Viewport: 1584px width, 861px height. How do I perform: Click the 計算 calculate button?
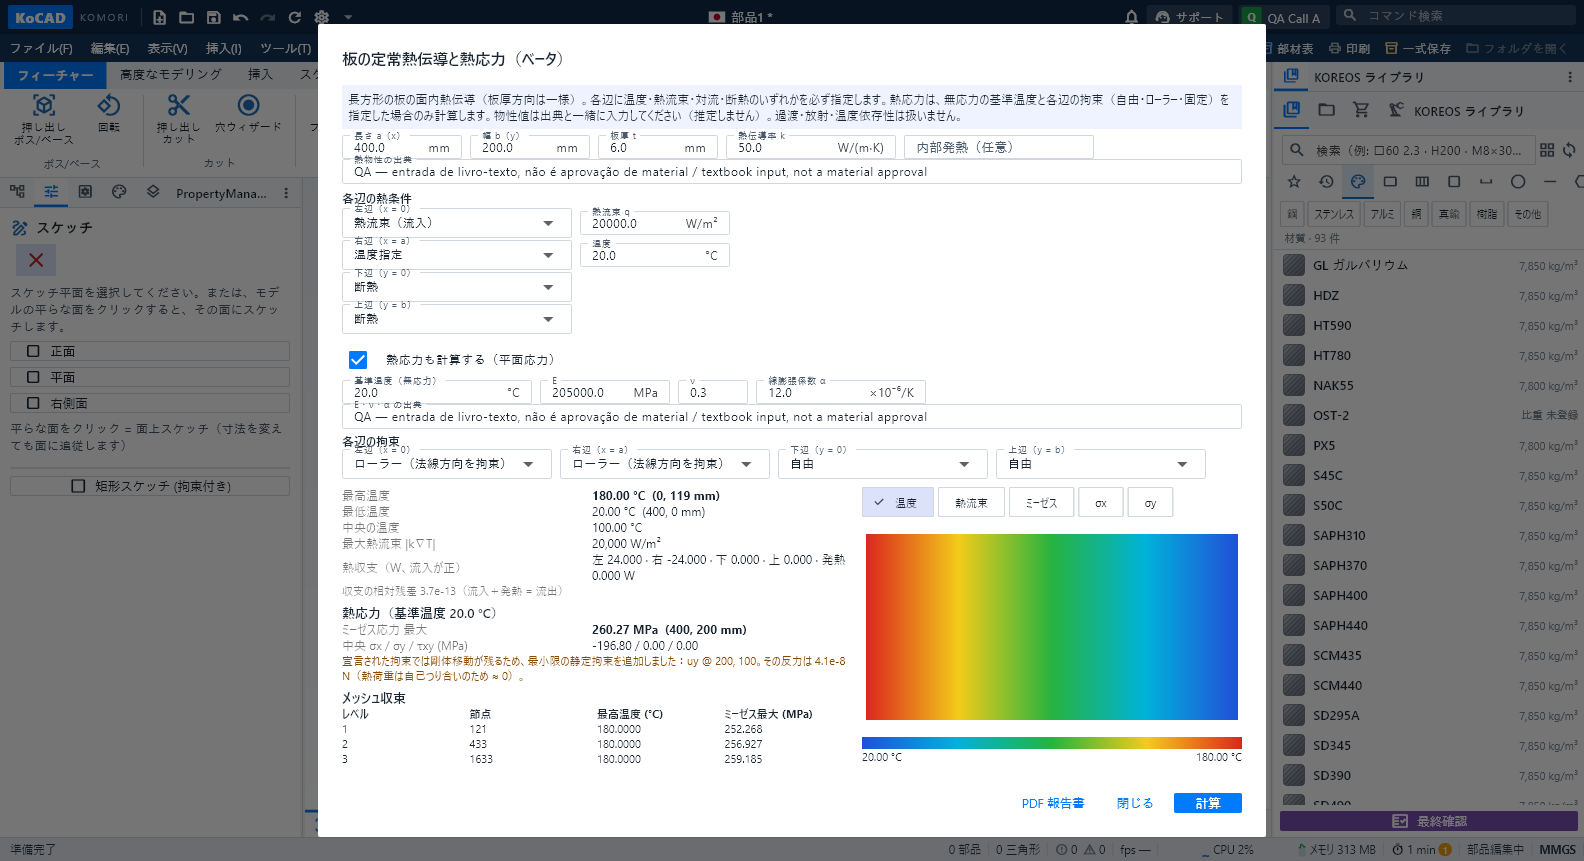[x=1207, y=803]
